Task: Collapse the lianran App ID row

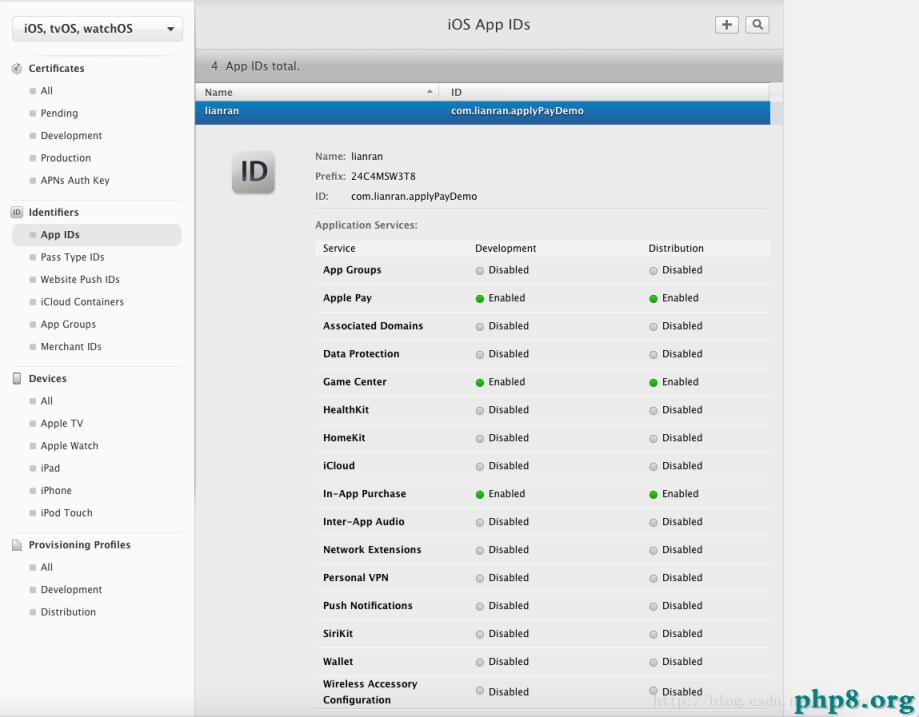Action: (x=320, y=111)
